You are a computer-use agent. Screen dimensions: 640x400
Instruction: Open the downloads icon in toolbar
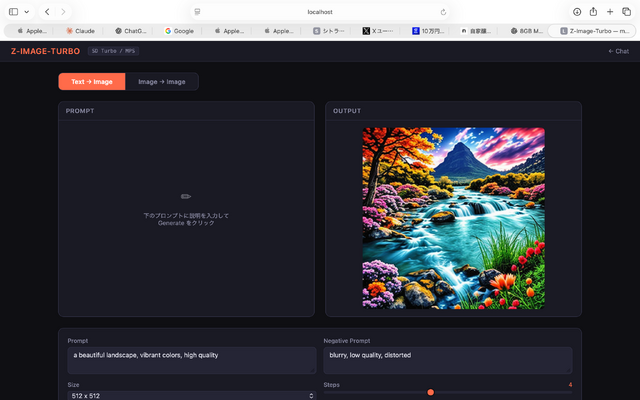[577, 11]
